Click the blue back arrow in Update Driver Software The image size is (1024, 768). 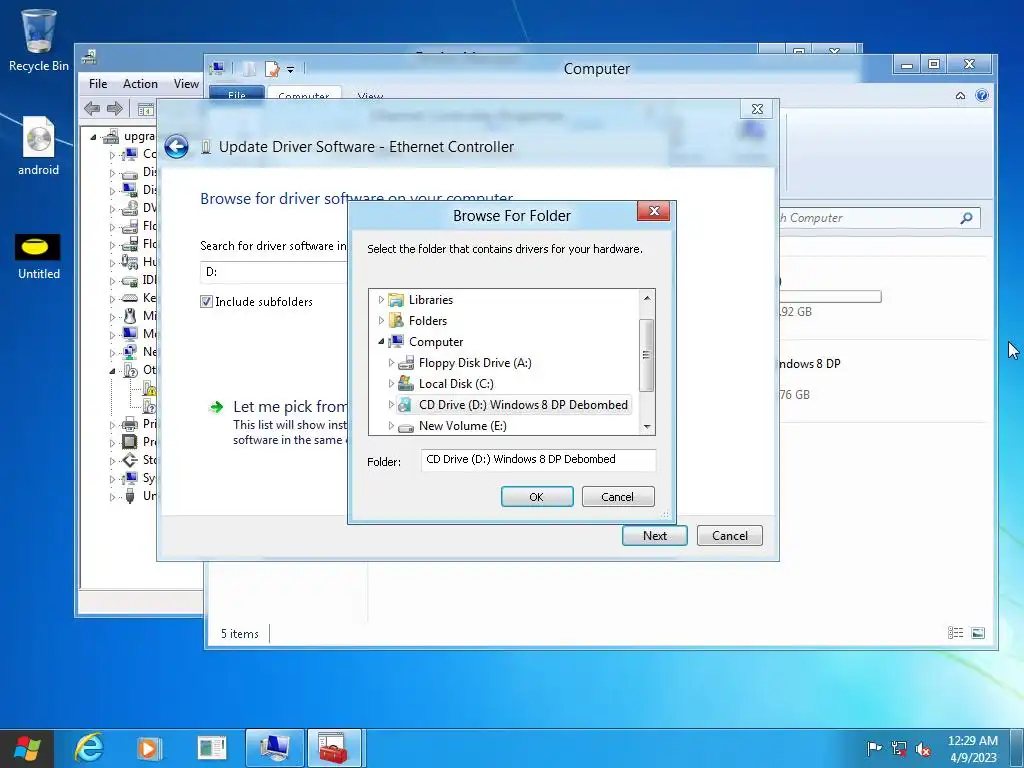click(176, 146)
